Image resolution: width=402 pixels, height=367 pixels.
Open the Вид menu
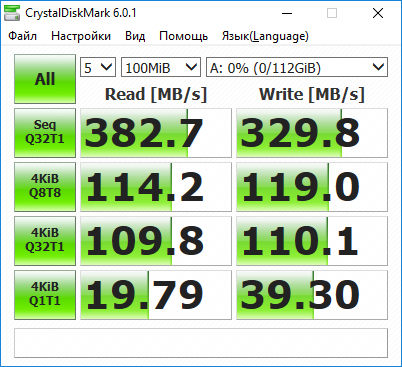pos(135,36)
